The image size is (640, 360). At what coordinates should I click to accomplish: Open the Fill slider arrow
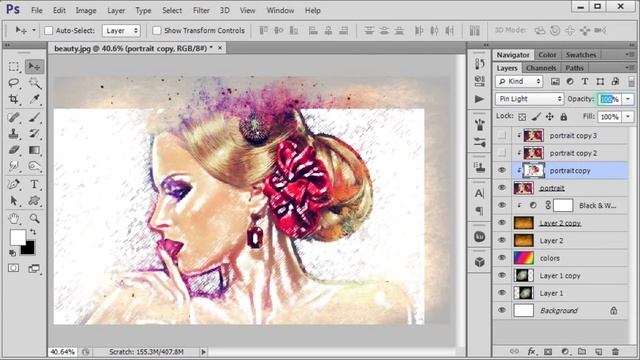point(628,117)
